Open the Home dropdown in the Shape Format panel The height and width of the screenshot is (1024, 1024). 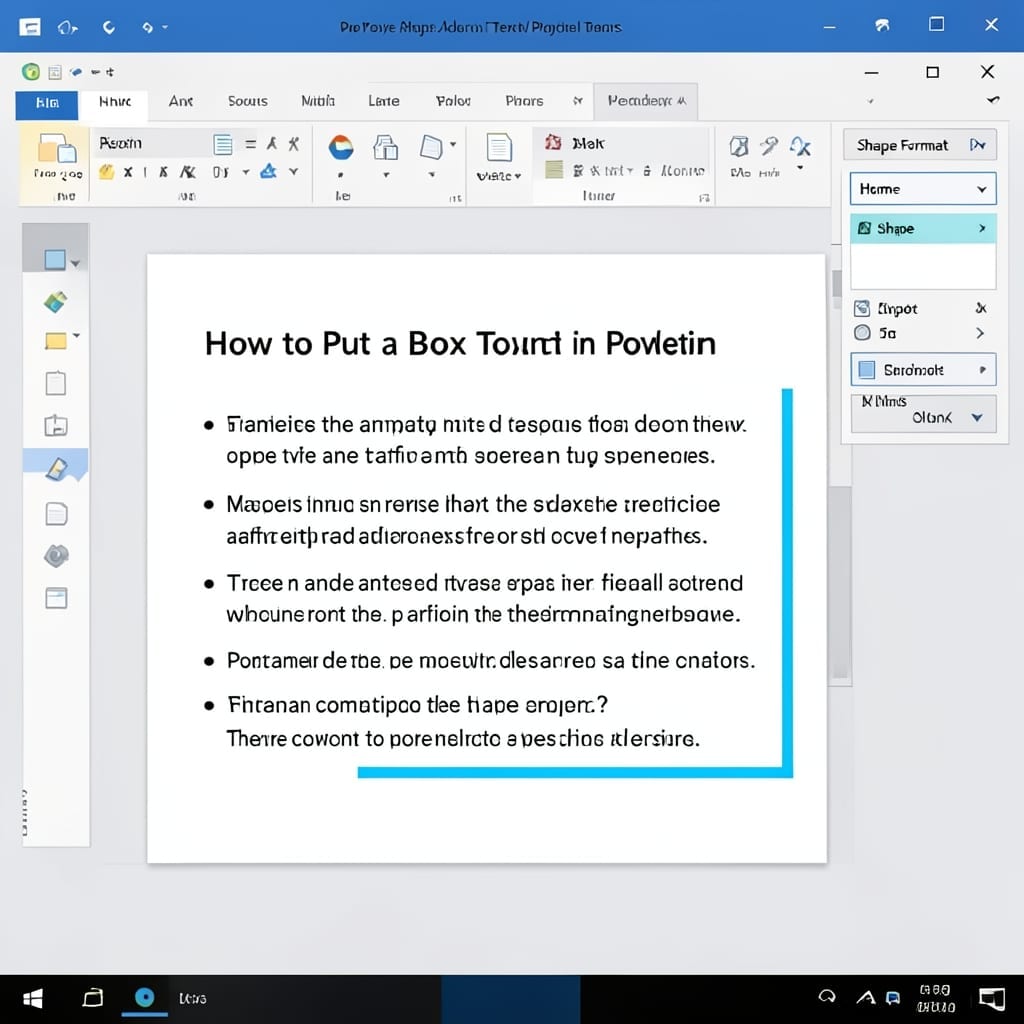pos(923,189)
